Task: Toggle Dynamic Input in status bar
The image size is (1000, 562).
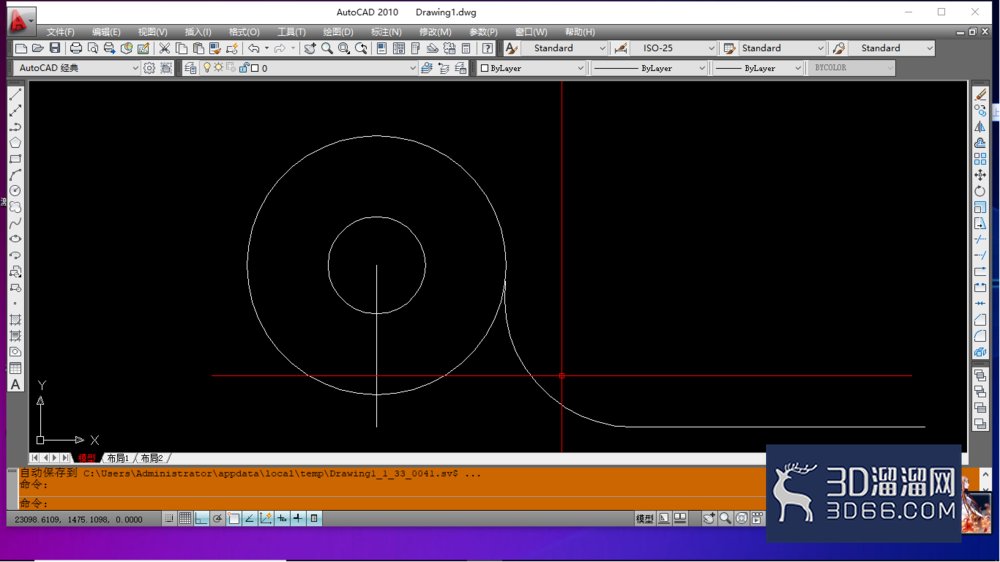Action: click(282, 519)
